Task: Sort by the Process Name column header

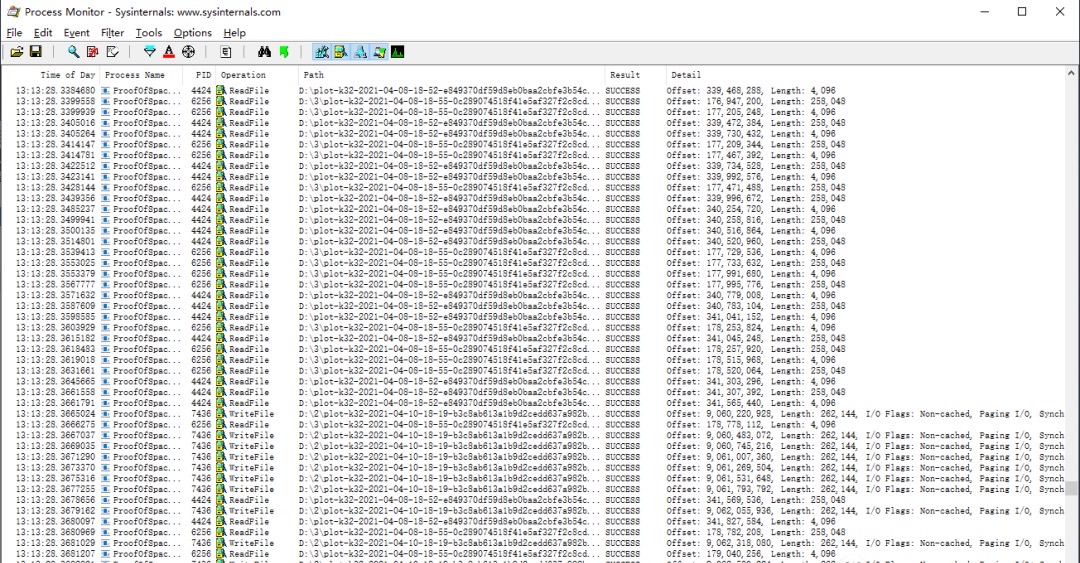Action: point(135,74)
